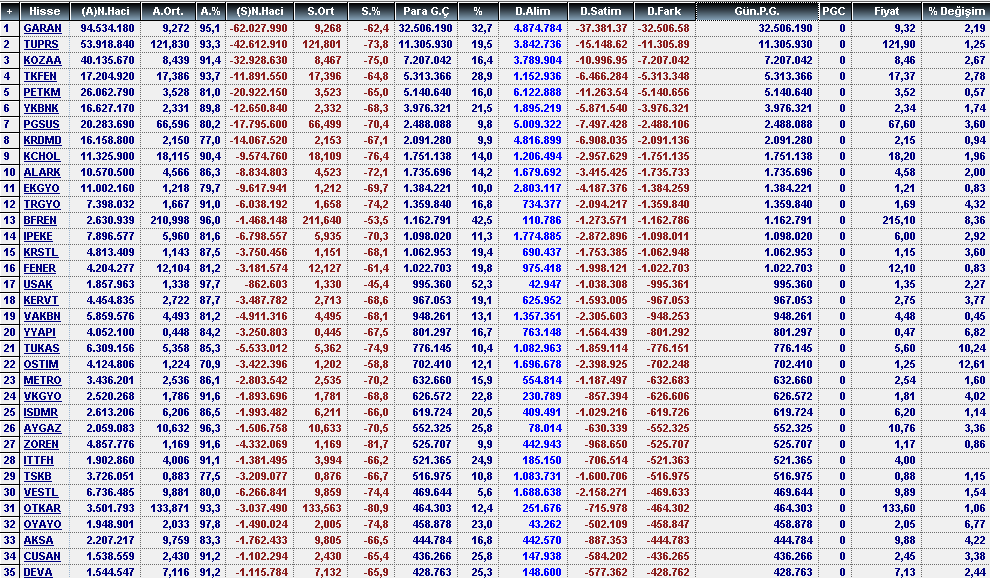Open the METRO stock link
990x578 pixels.
[42, 380]
